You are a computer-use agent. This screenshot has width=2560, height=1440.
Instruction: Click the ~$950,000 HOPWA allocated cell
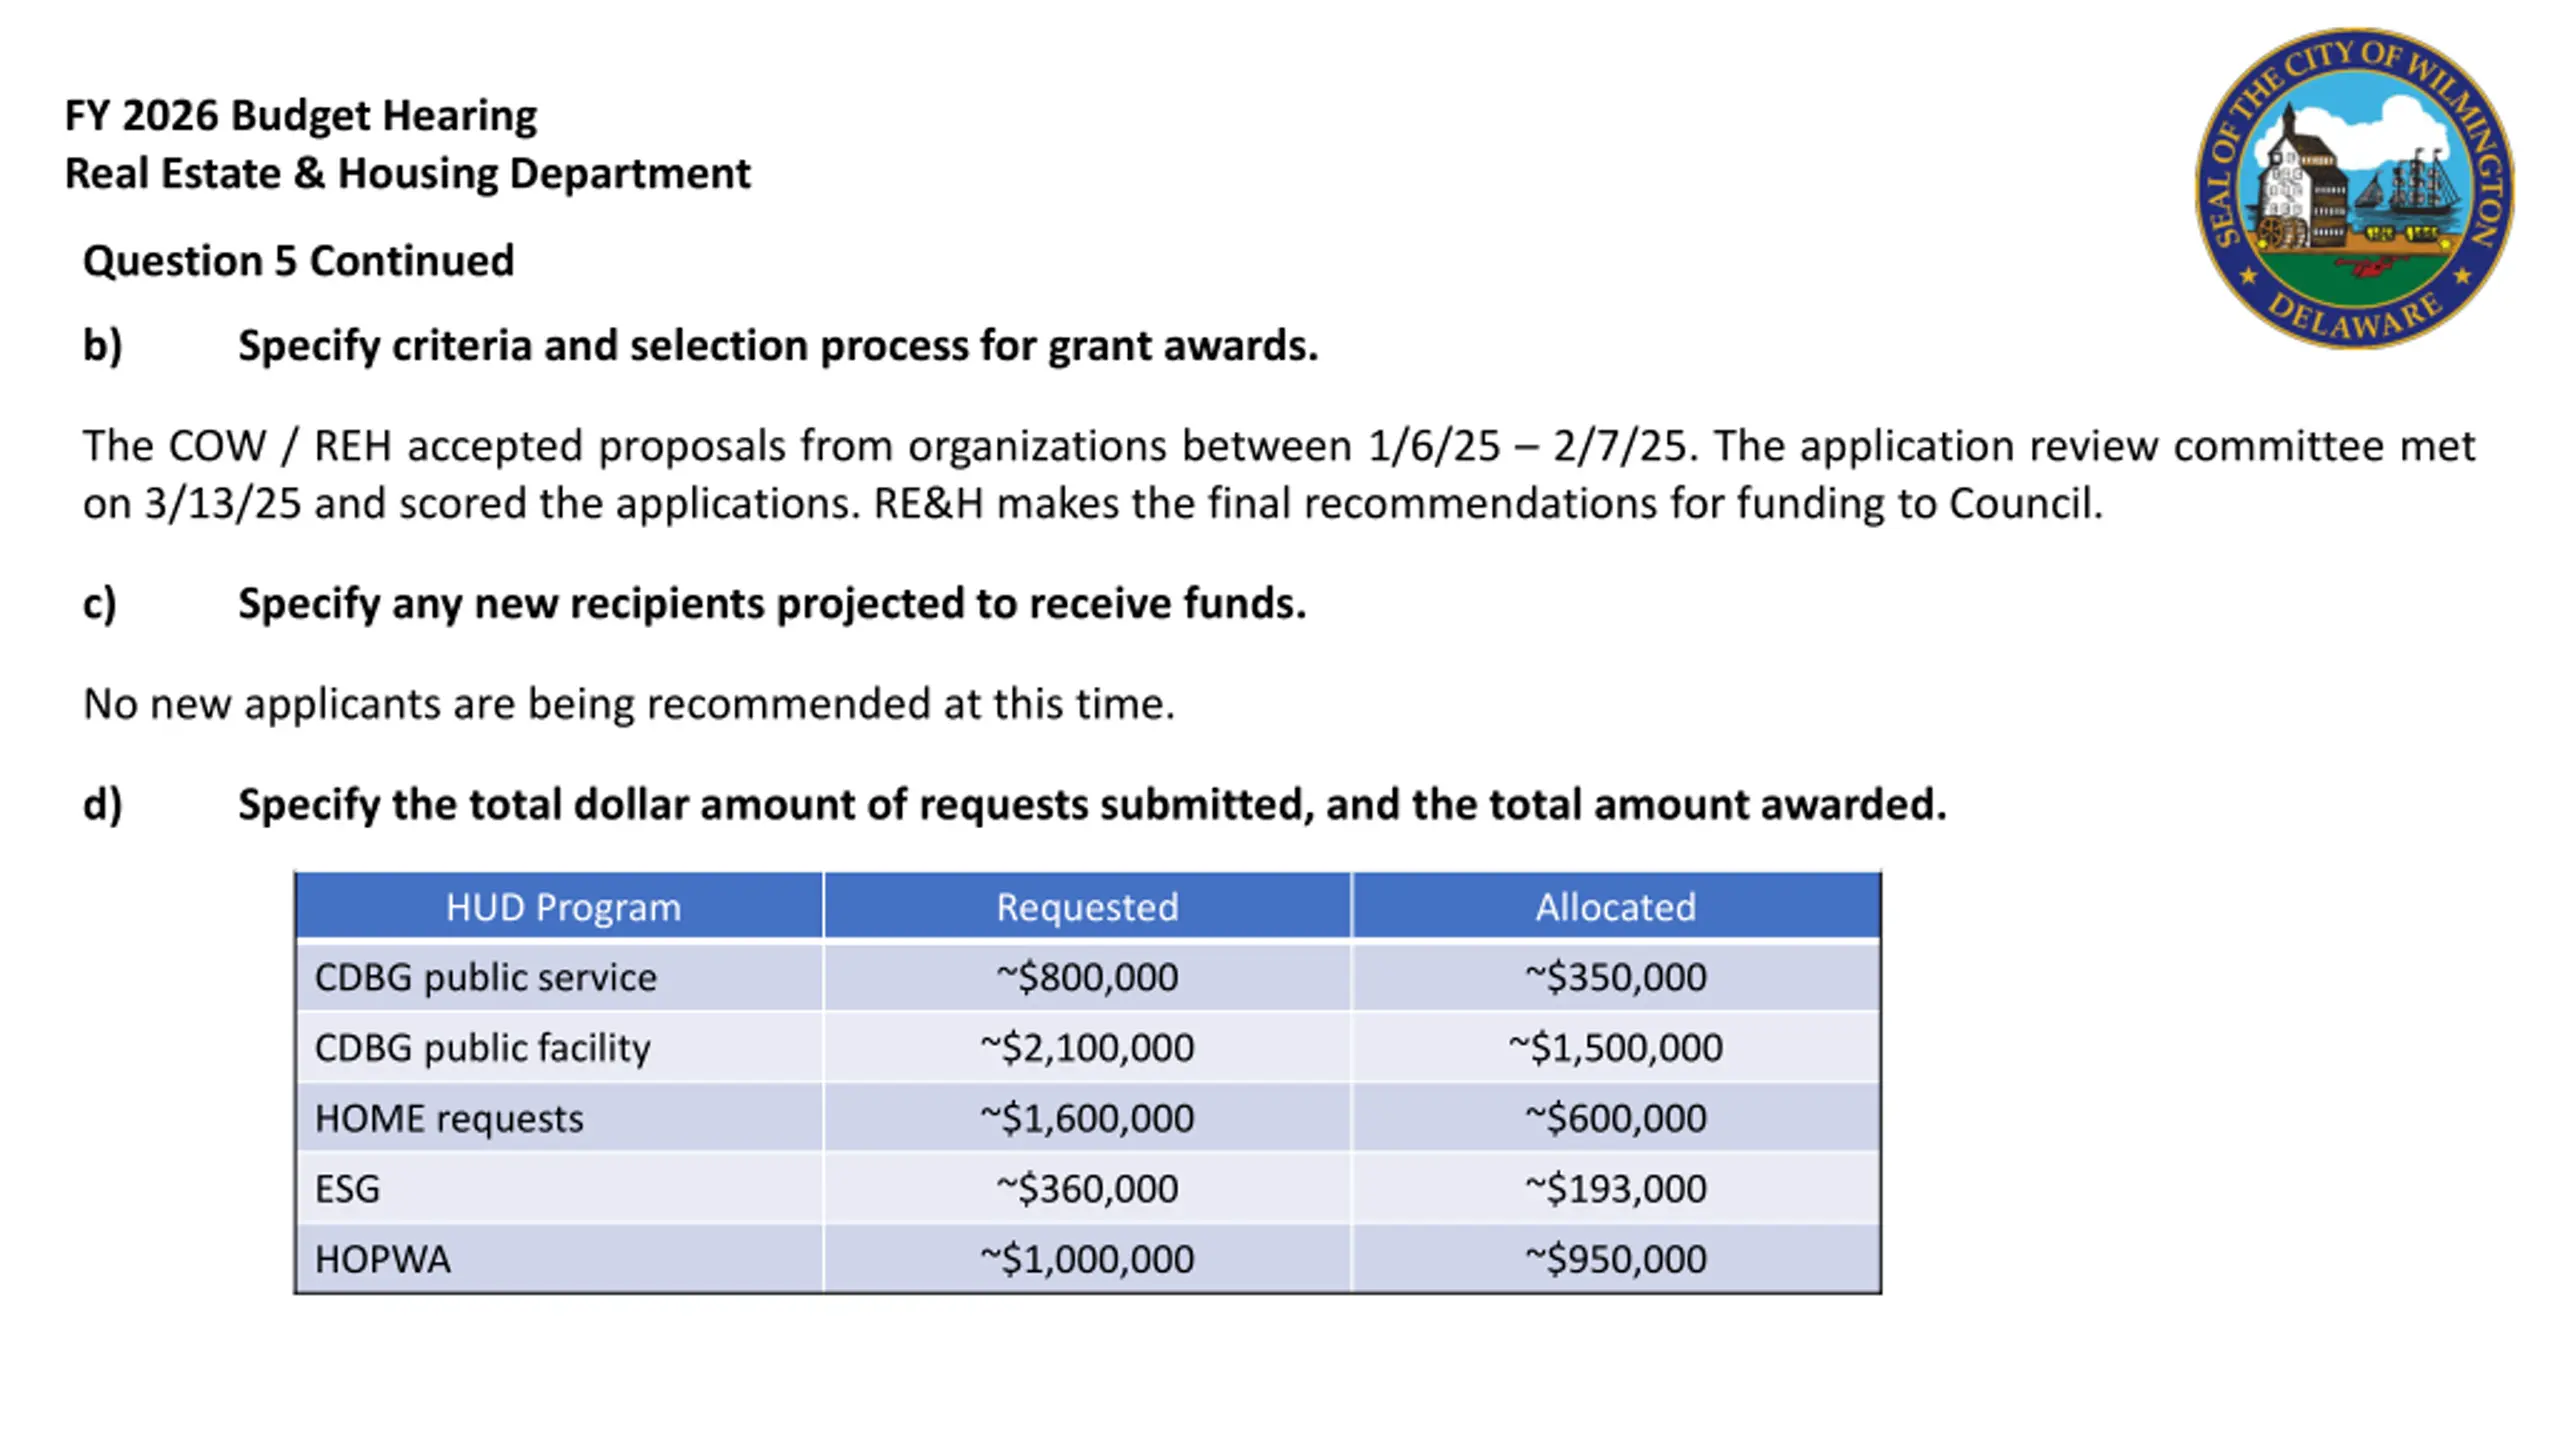(1615, 1259)
